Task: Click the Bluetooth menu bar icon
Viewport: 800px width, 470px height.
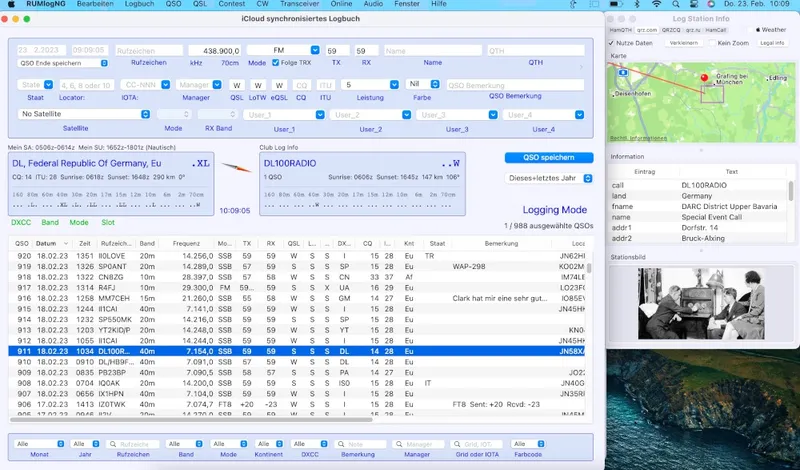Action: 637,4
